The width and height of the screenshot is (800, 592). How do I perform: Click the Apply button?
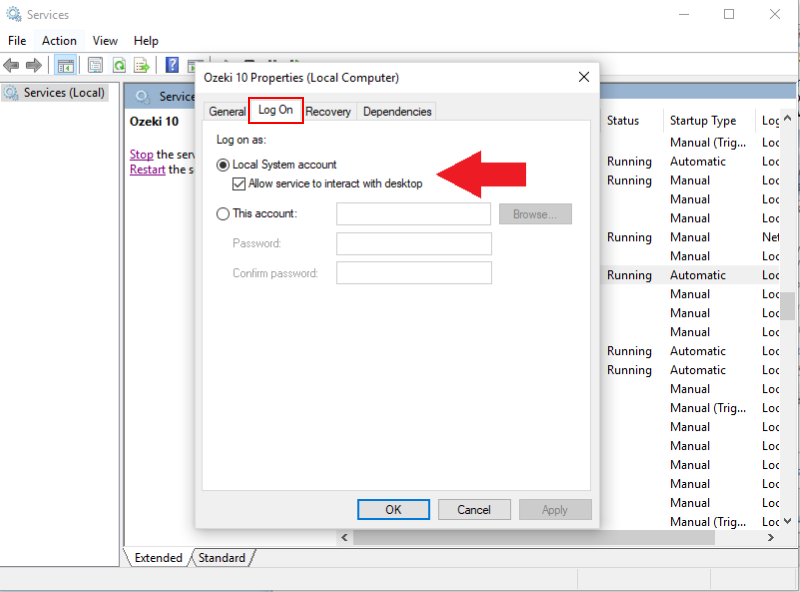pos(555,509)
